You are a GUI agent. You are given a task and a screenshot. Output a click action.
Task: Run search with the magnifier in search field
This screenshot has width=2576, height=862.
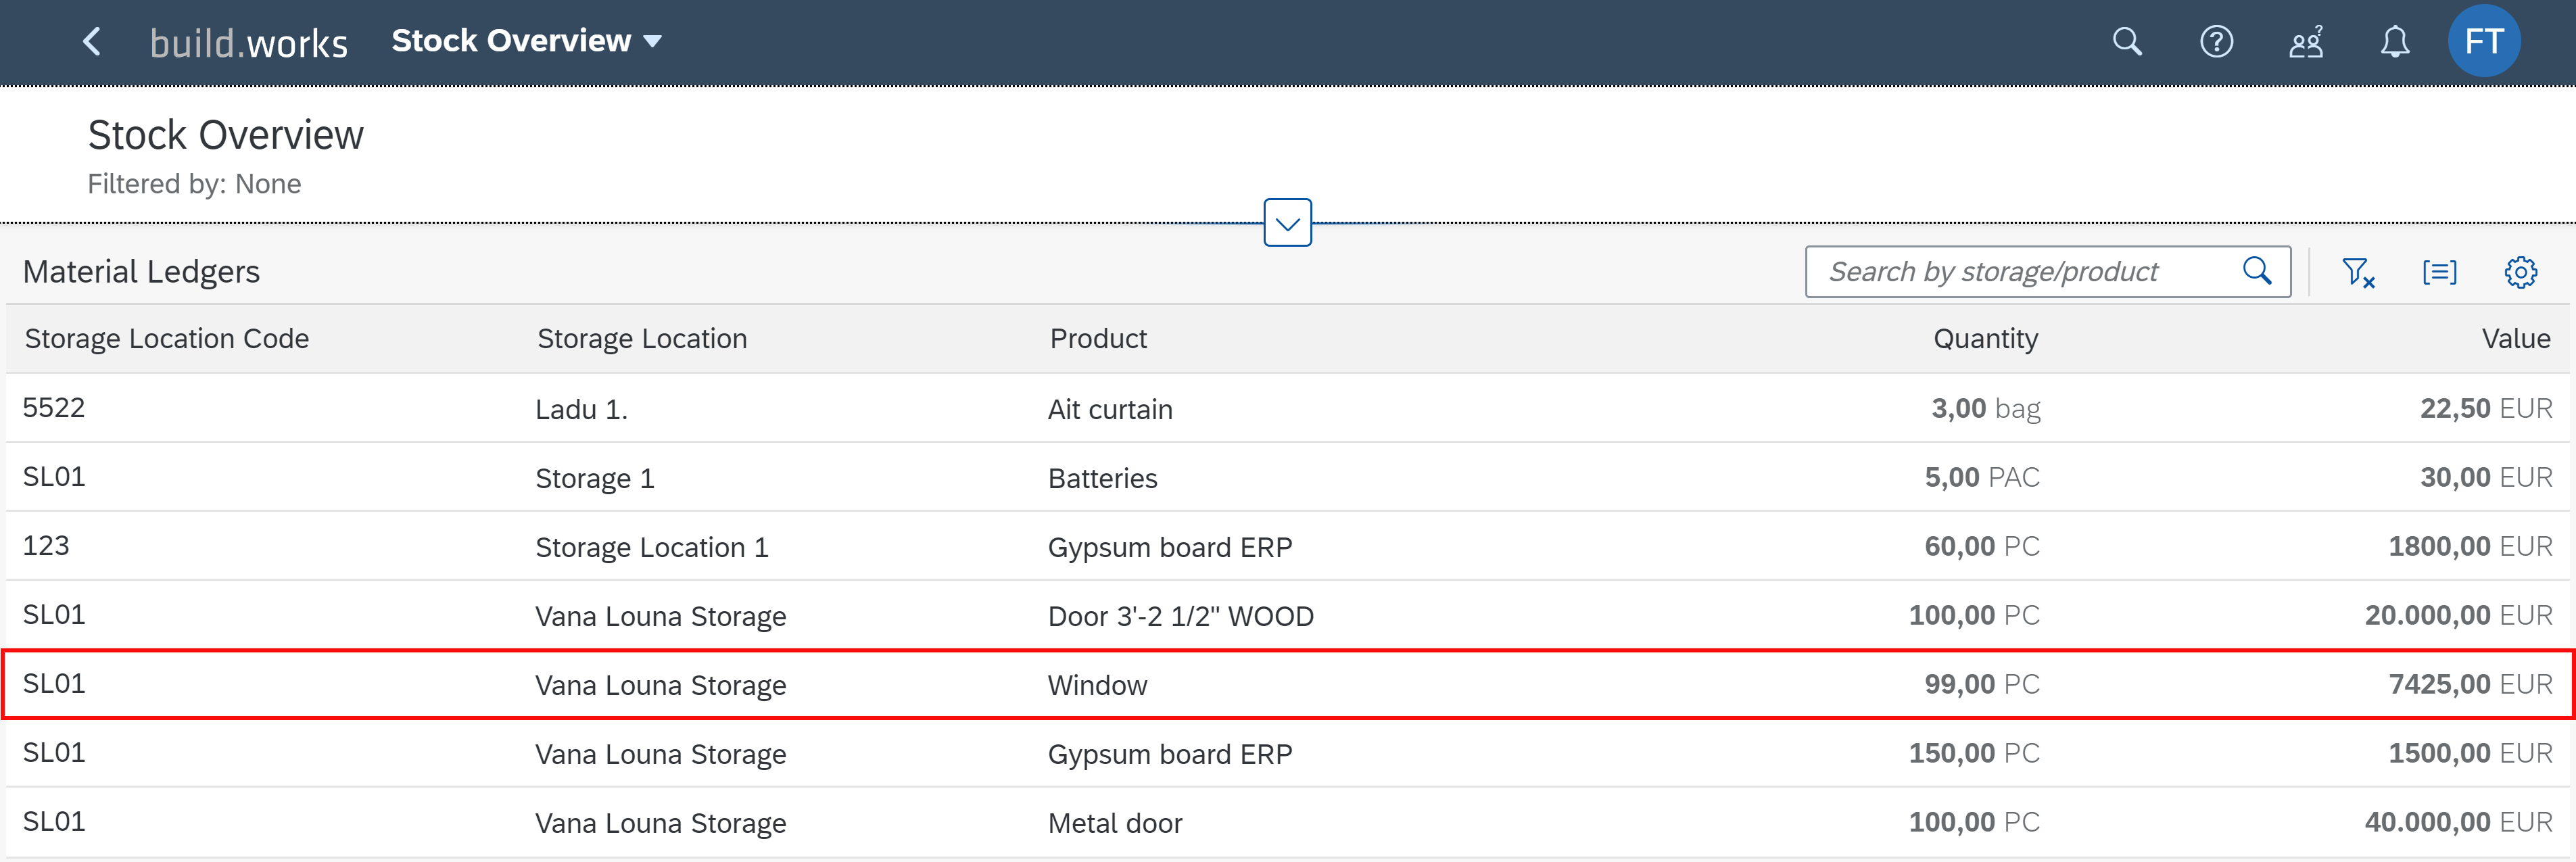pyautogui.click(x=2257, y=271)
